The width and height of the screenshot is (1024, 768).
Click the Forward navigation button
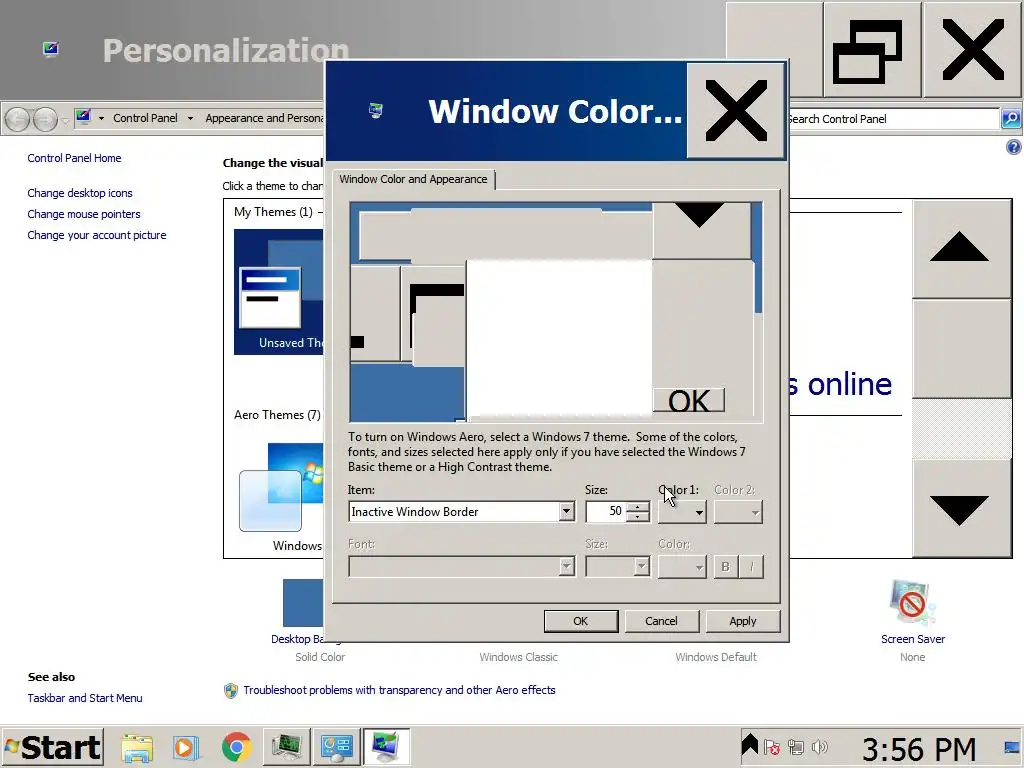[45, 119]
